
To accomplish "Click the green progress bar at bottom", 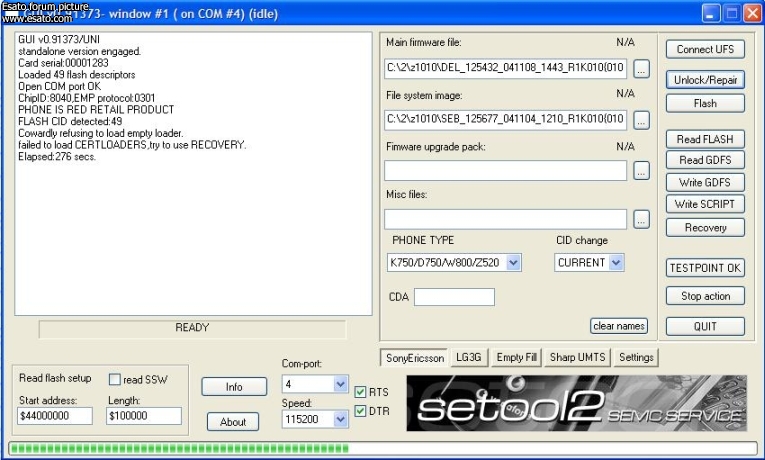I will pos(382,449).
